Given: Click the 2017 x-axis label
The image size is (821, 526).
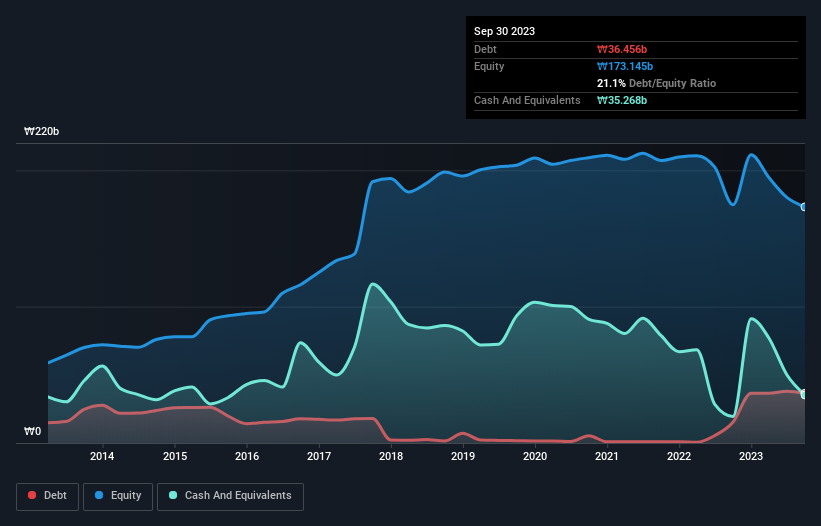Looking at the screenshot, I should [x=319, y=456].
